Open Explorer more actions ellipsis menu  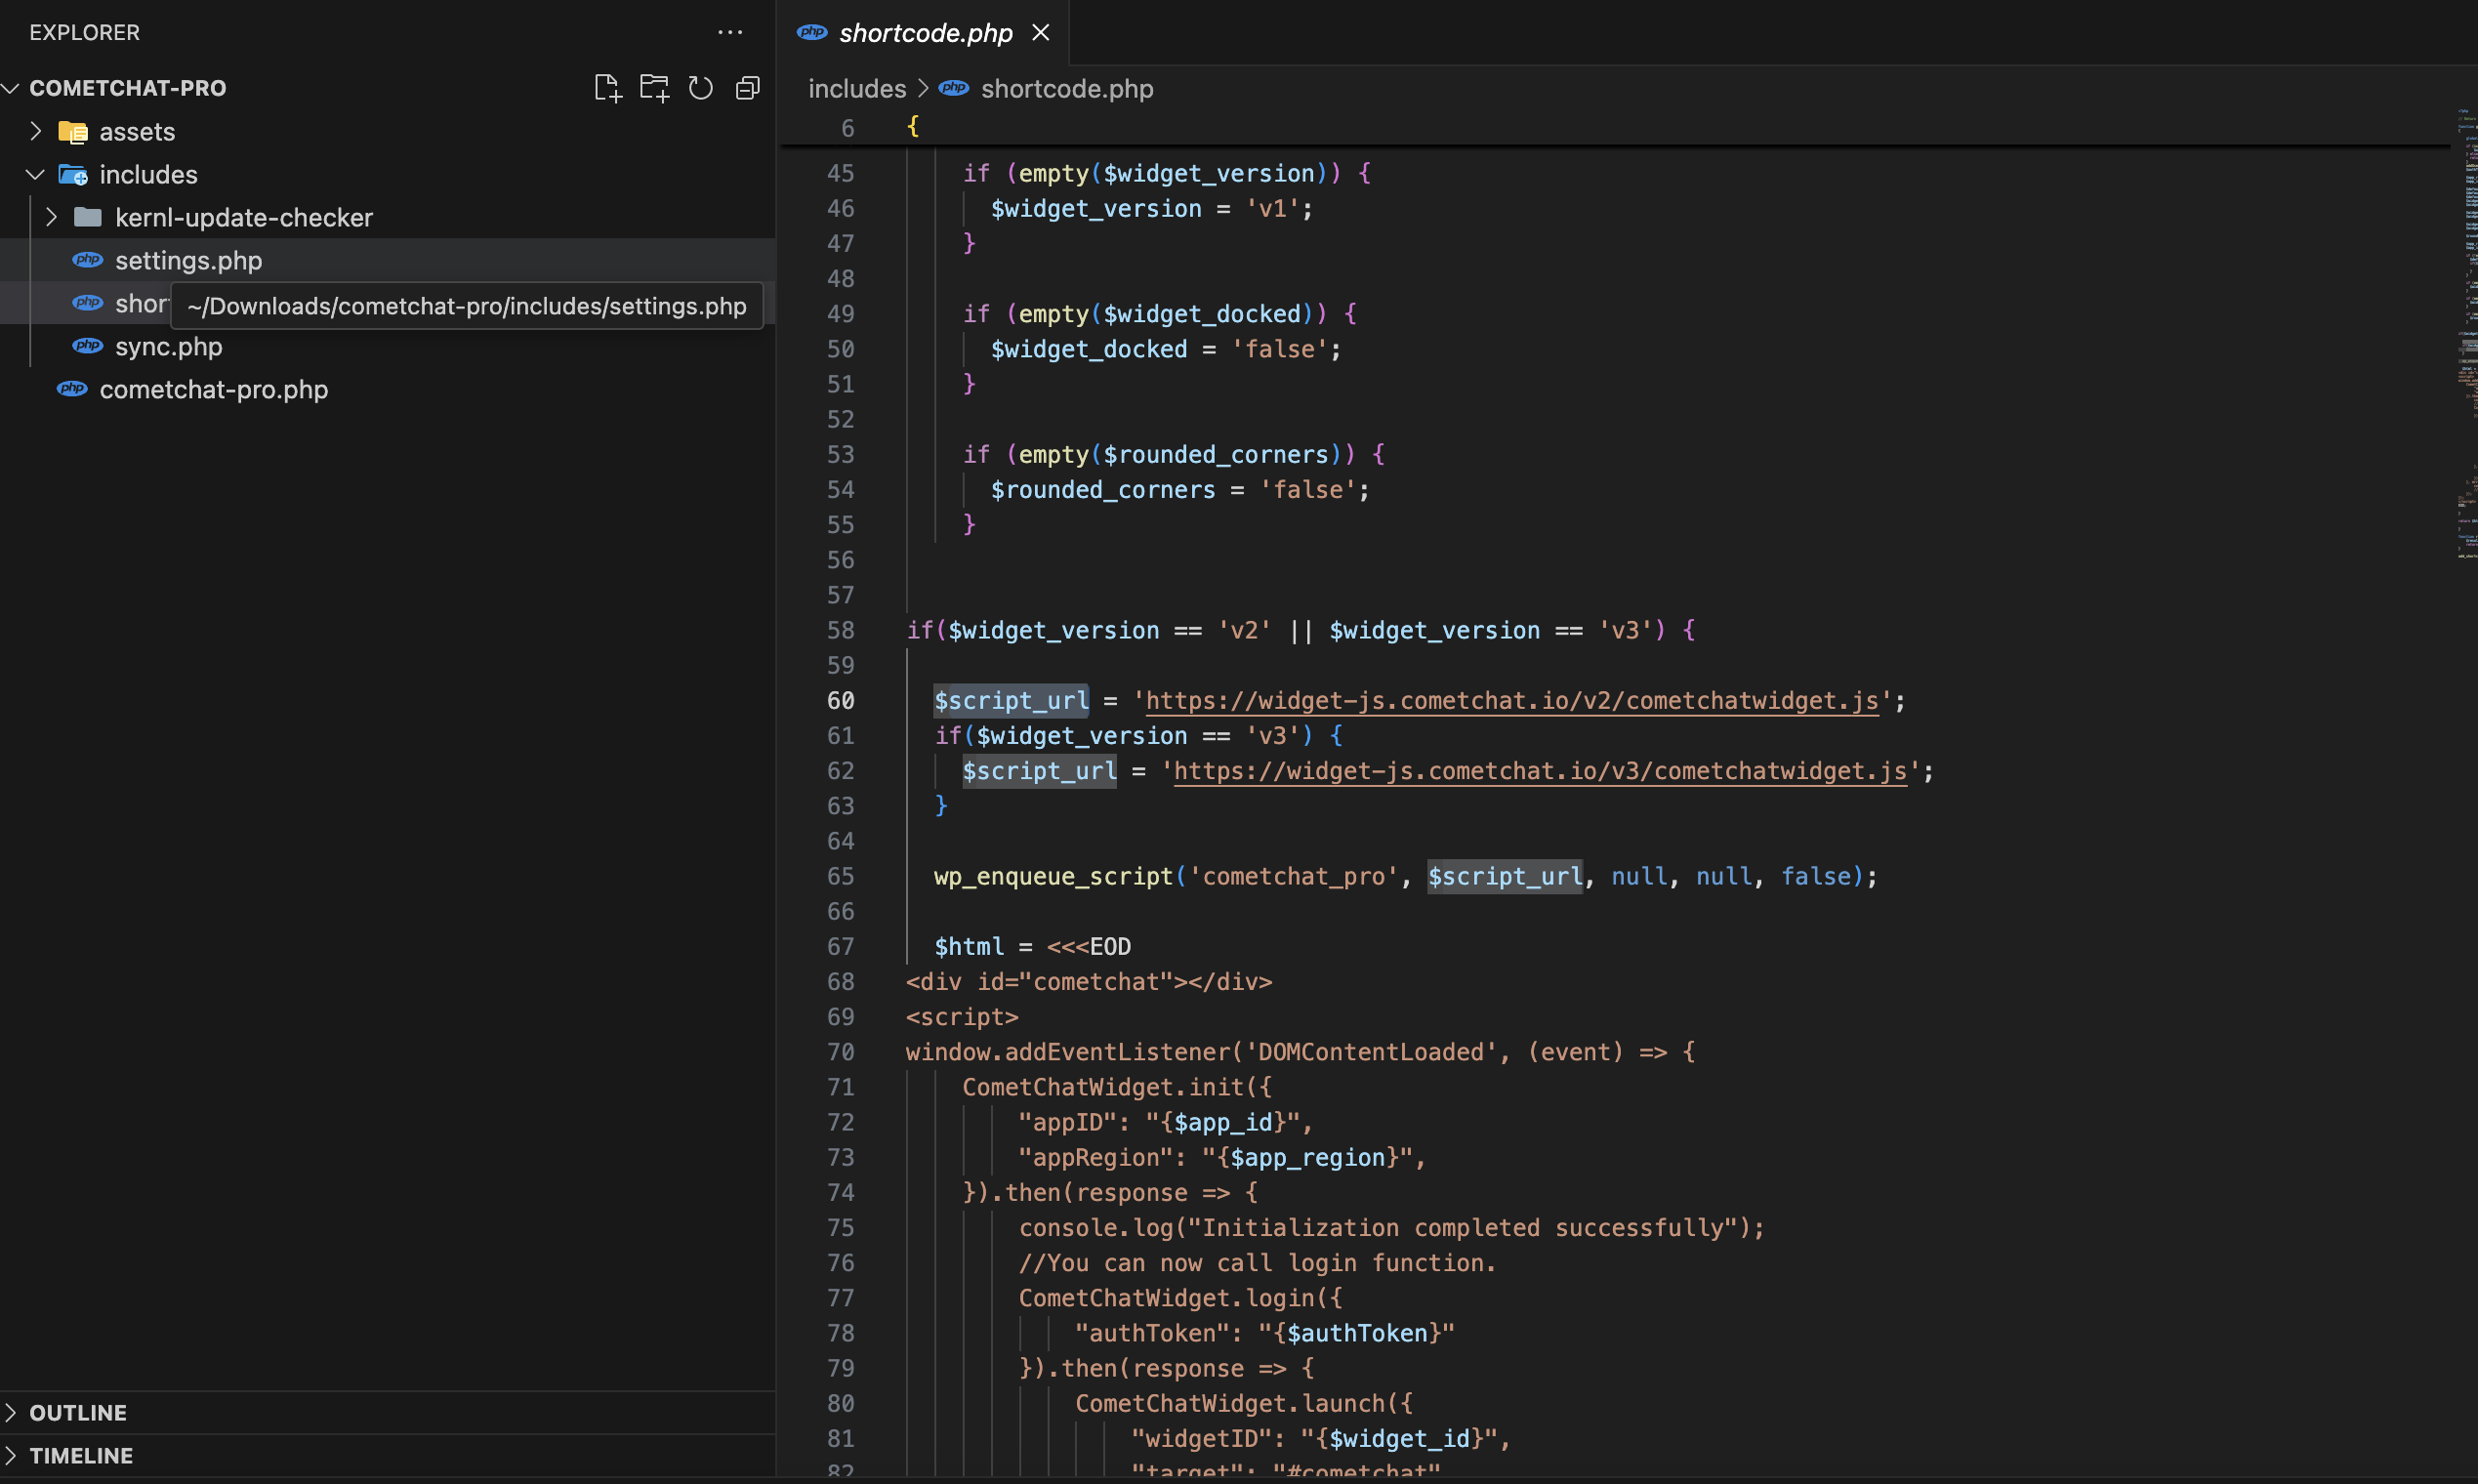[x=730, y=32]
